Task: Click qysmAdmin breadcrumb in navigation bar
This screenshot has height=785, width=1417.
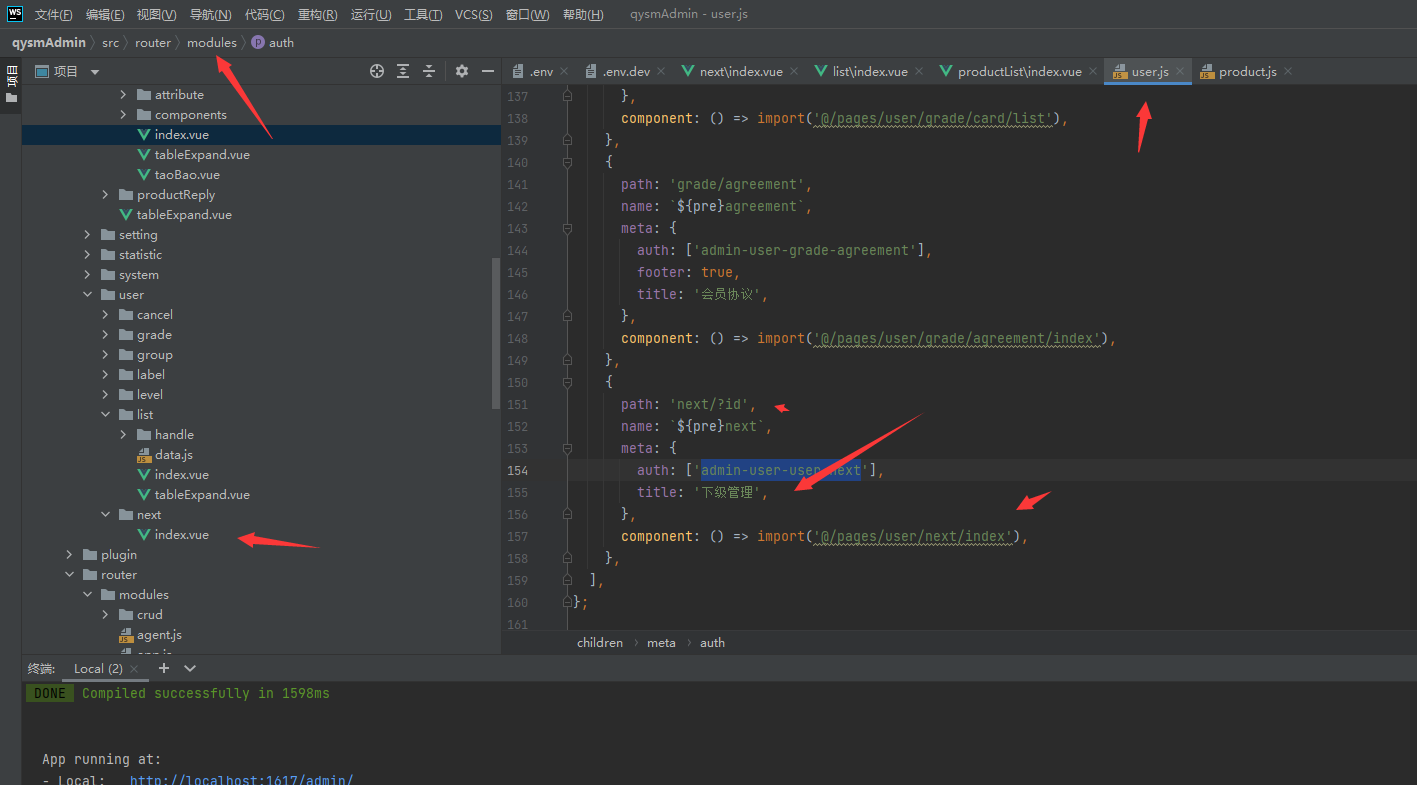Action: [x=49, y=43]
